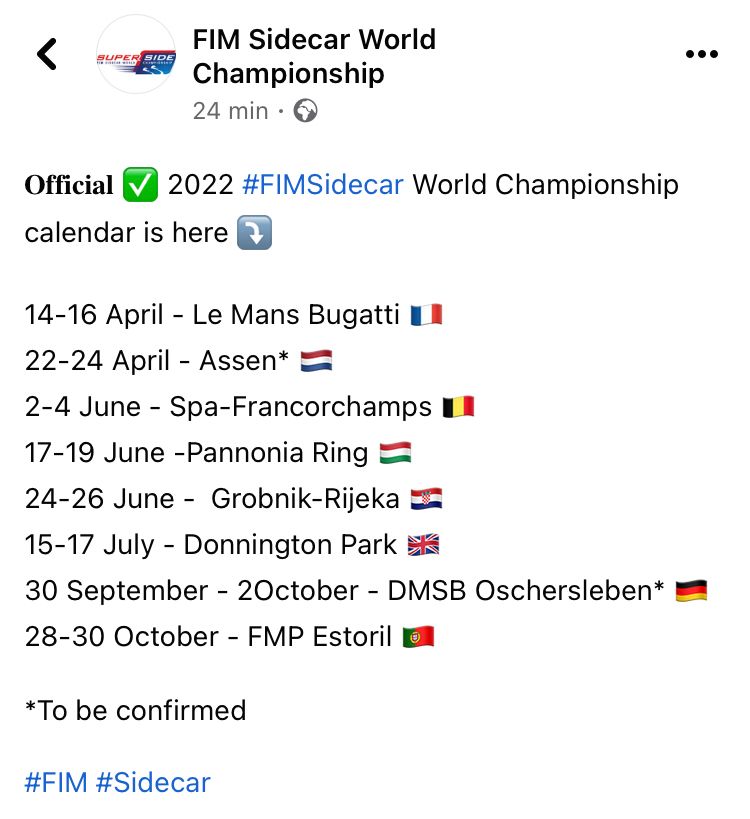
Task: Open FIM Sidecar World Championship page name
Action: [314, 56]
